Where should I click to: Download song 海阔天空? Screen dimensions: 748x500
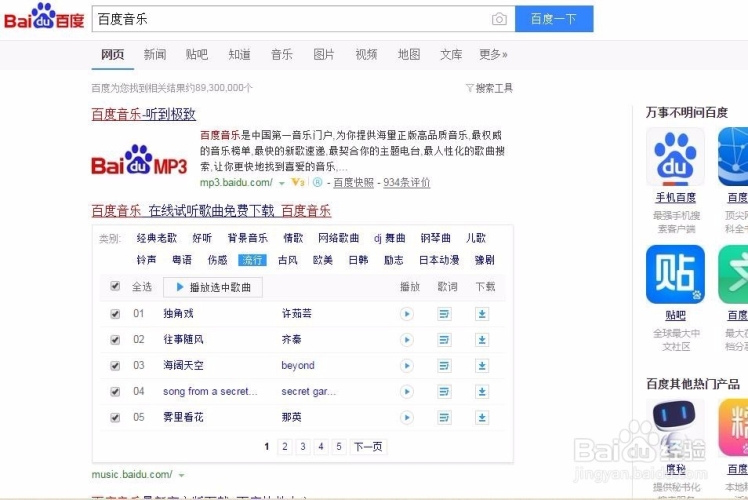pos(482,365)
